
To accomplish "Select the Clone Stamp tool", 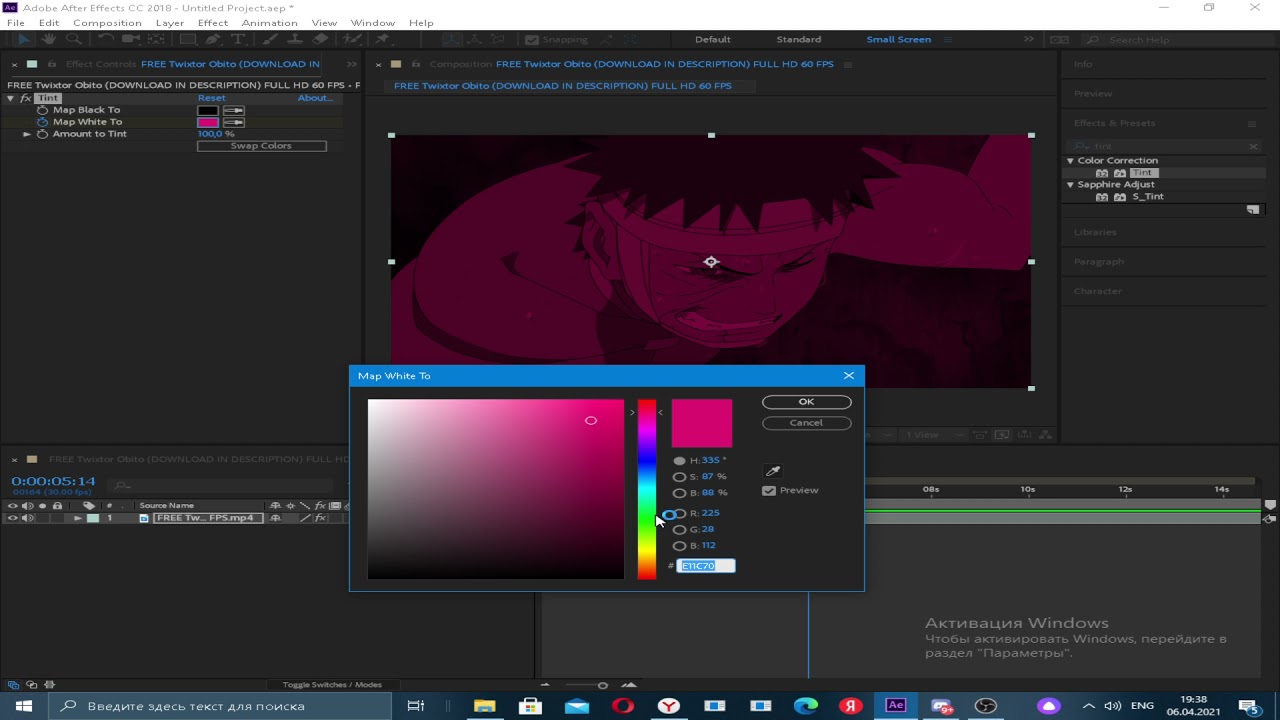I will 295,39.
